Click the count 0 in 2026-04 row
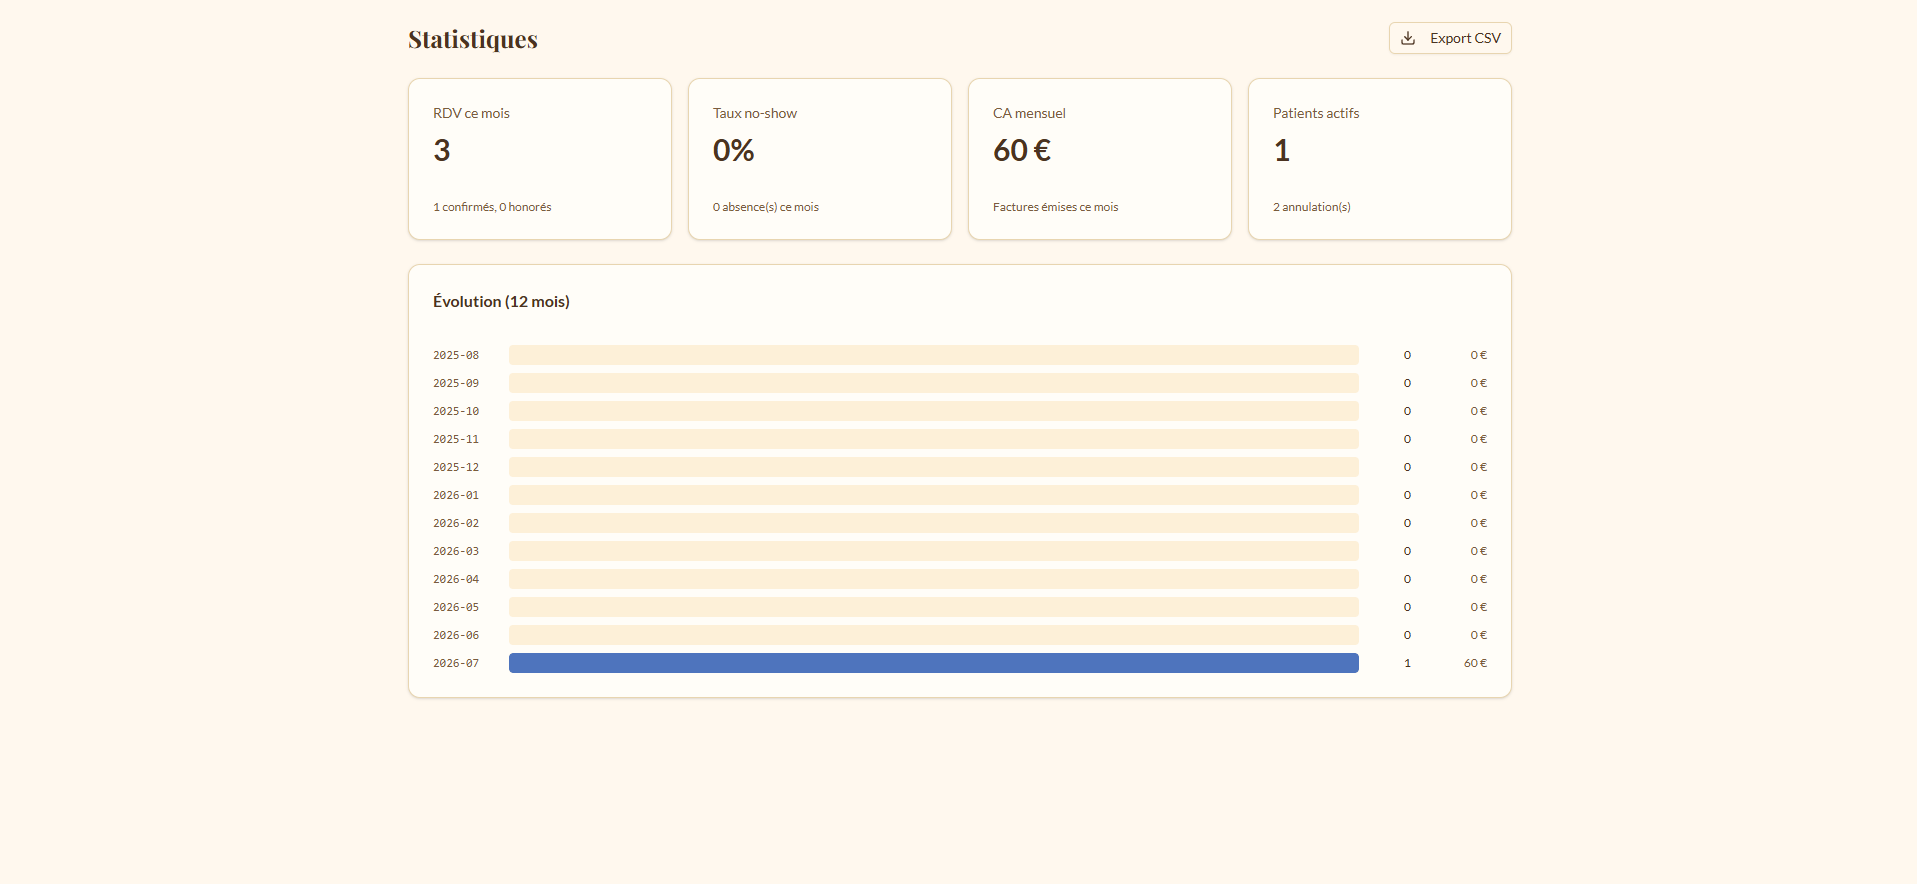This screenshot has height=884, width=1917. coord(1407,579)
